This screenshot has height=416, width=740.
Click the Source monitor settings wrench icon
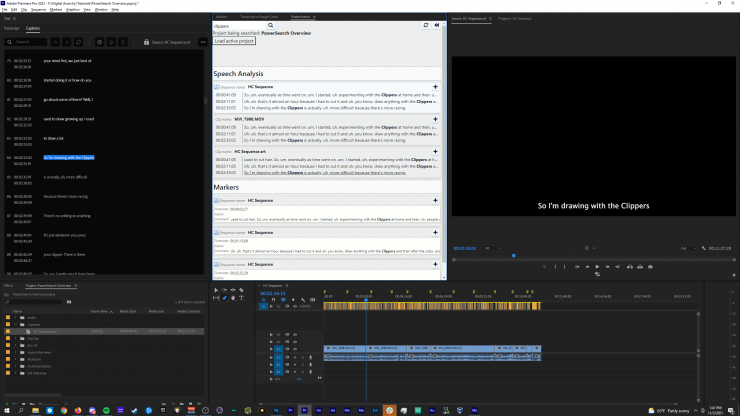coord(705,248)
